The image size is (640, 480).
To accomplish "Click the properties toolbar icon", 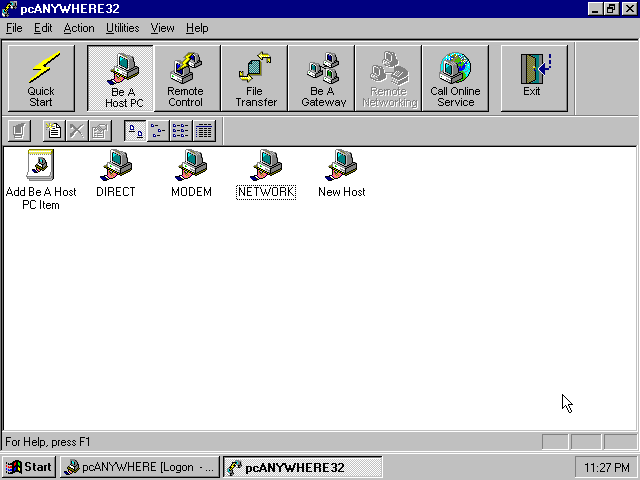I will click(100, 131).
